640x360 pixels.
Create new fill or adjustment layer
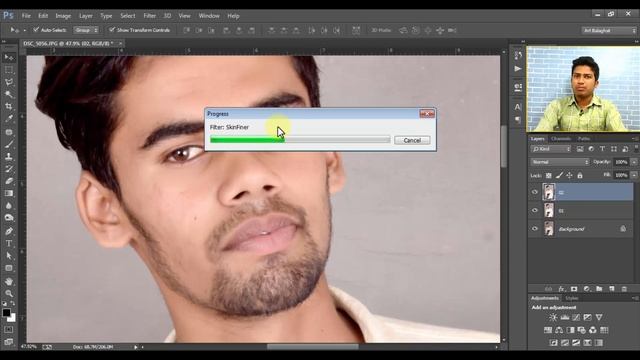coord(587,289)
